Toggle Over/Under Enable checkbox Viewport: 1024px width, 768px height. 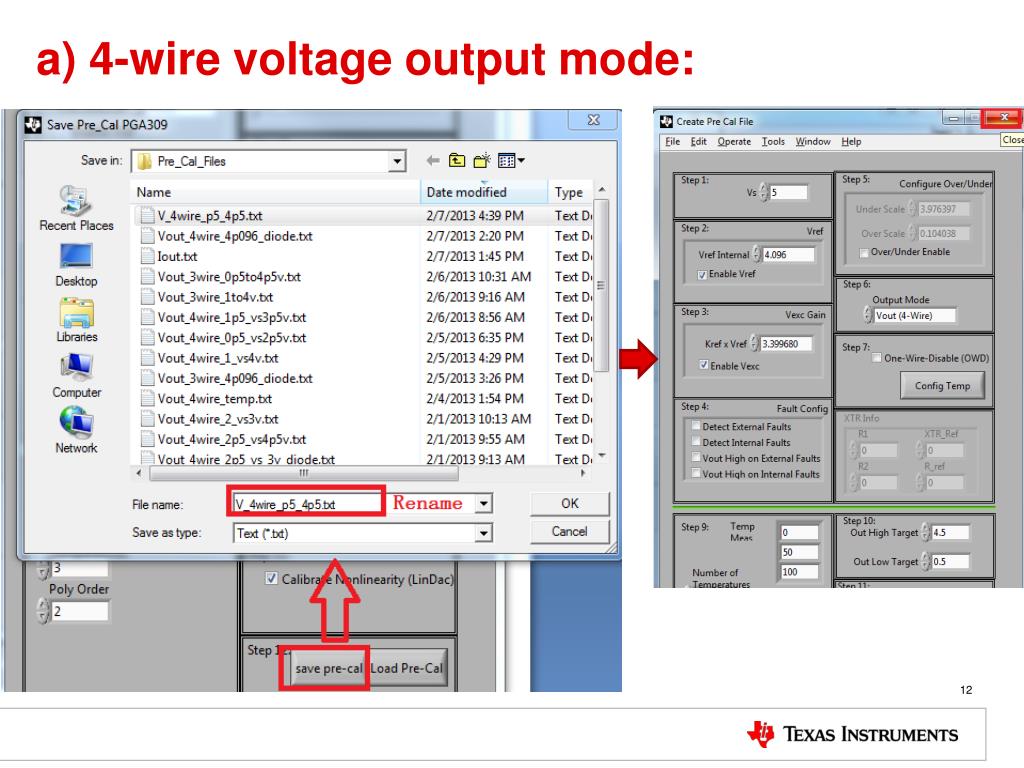864,253
